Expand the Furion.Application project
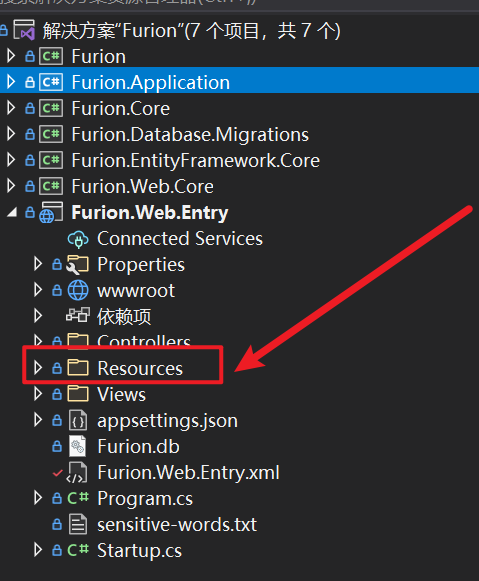 [11, 82]
